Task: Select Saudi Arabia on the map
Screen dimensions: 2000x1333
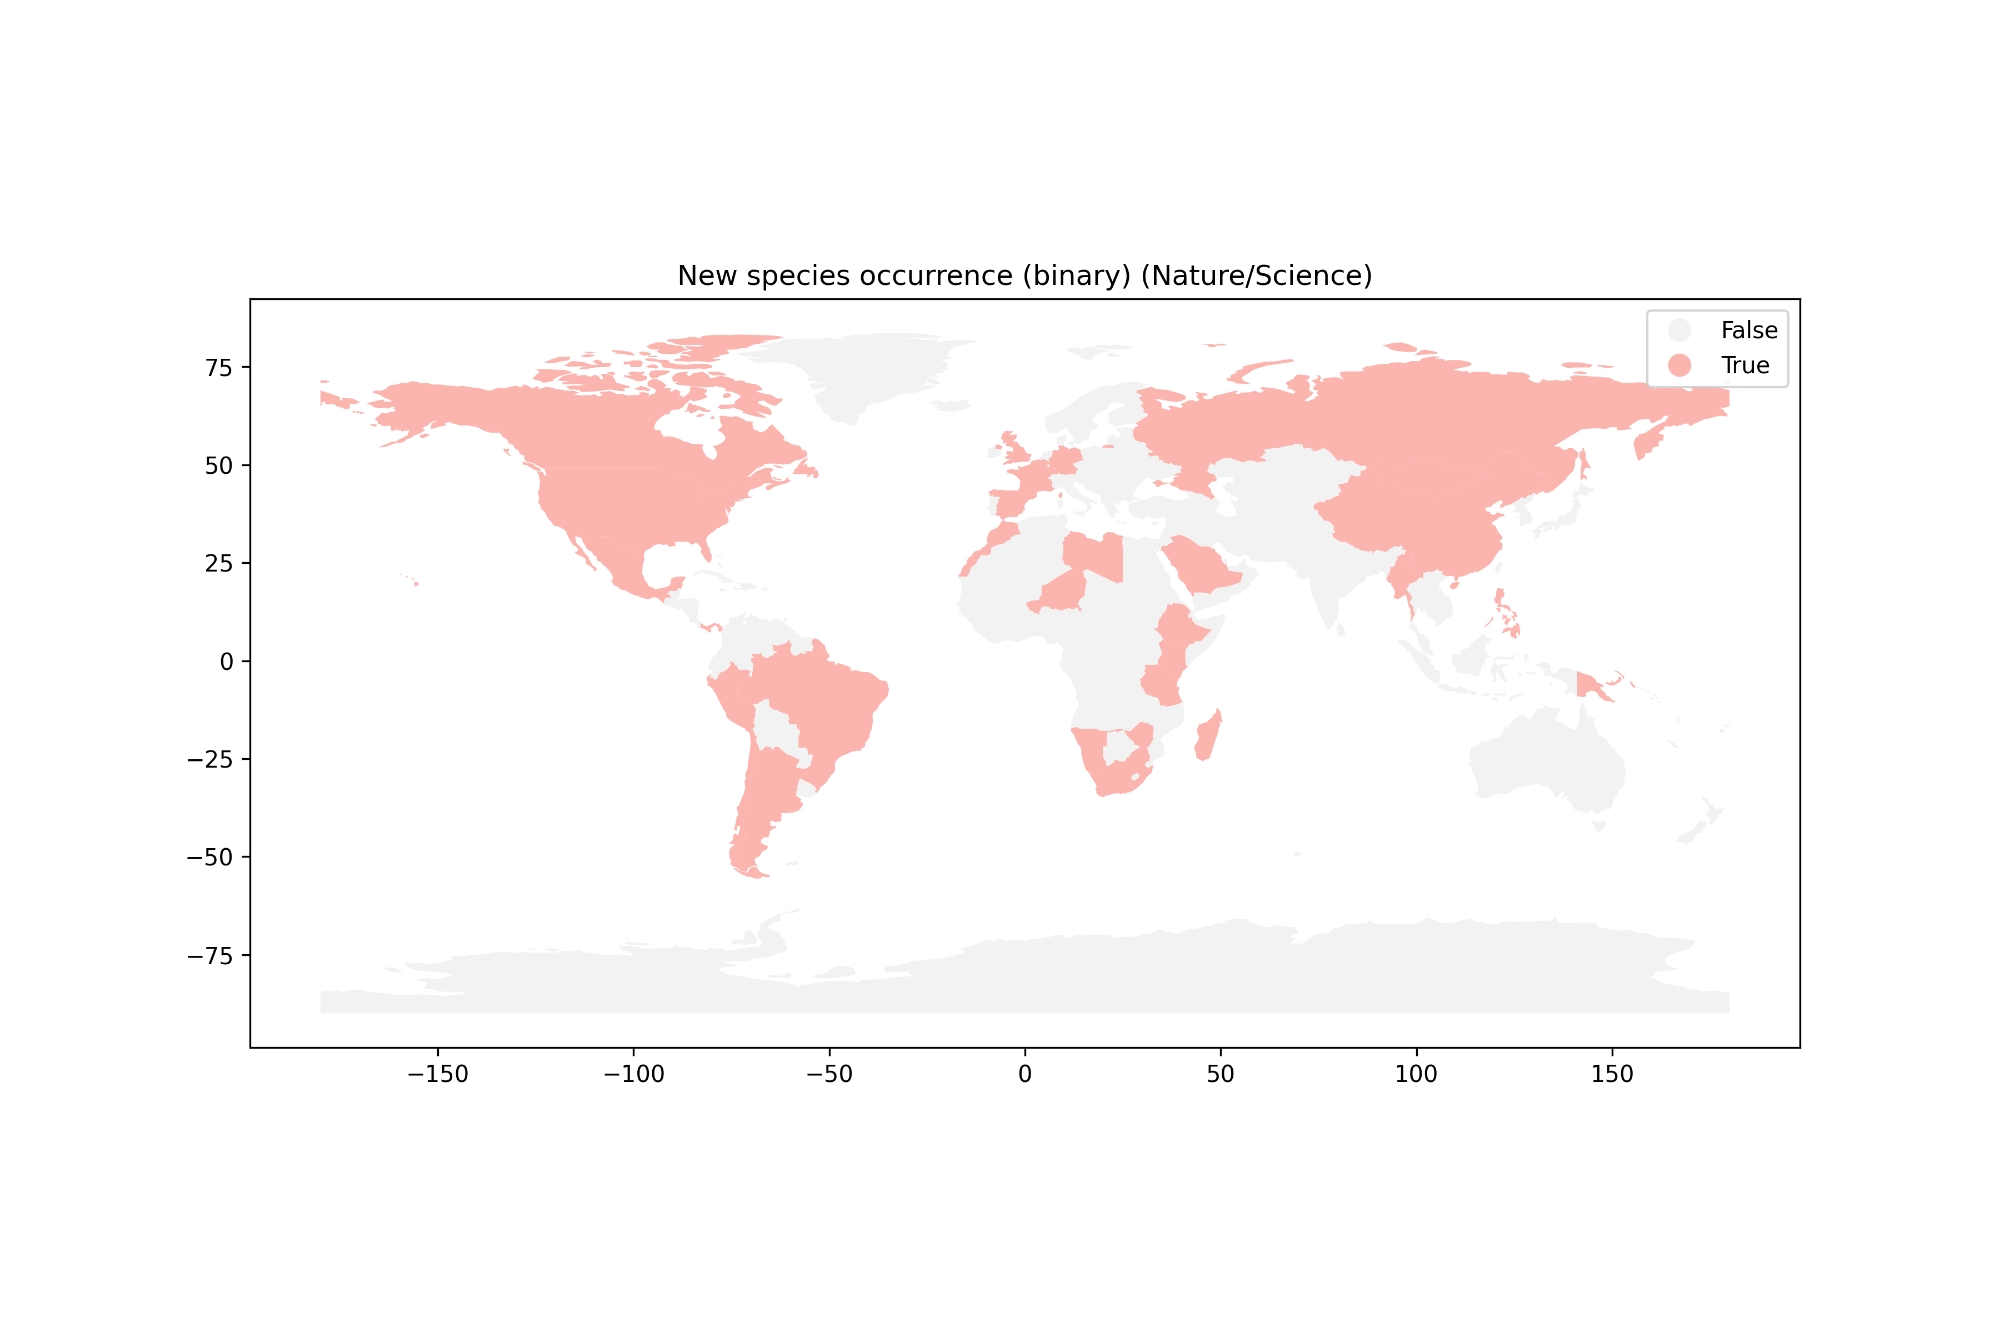Action: [1200, 568]
